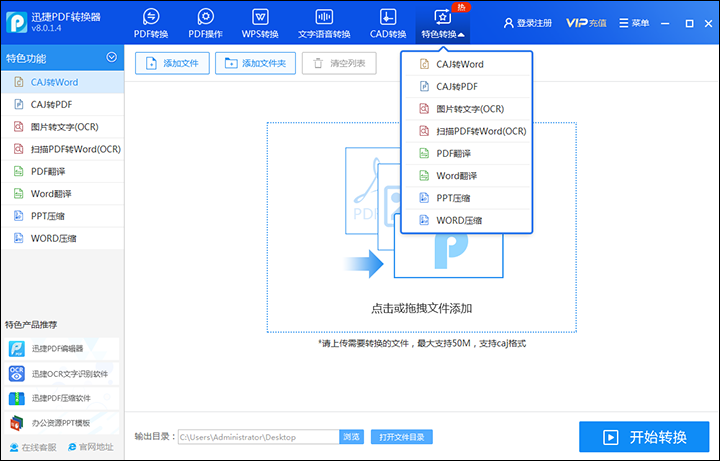This screenshot has width=720, height=461.
Task: Click the 浏览 browse button
Action: [x=352, y=437]
